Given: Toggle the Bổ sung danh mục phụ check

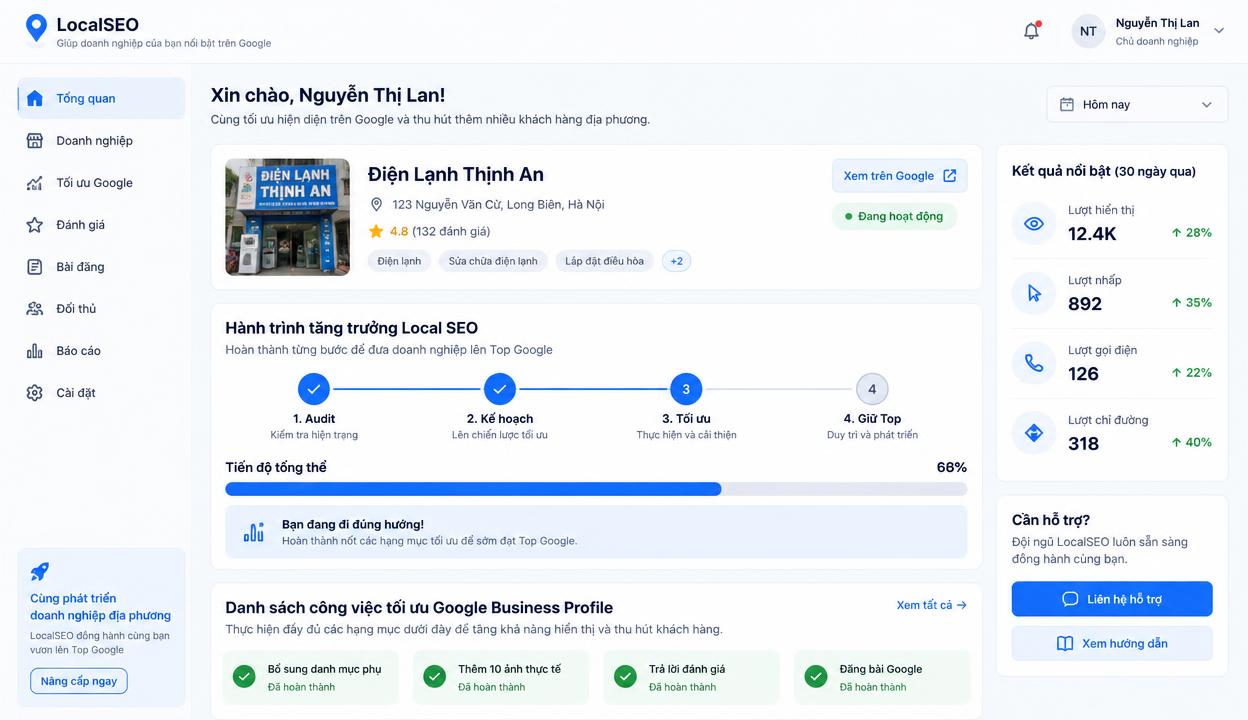Looking at the screenshot, I should (x=244, y=677).
